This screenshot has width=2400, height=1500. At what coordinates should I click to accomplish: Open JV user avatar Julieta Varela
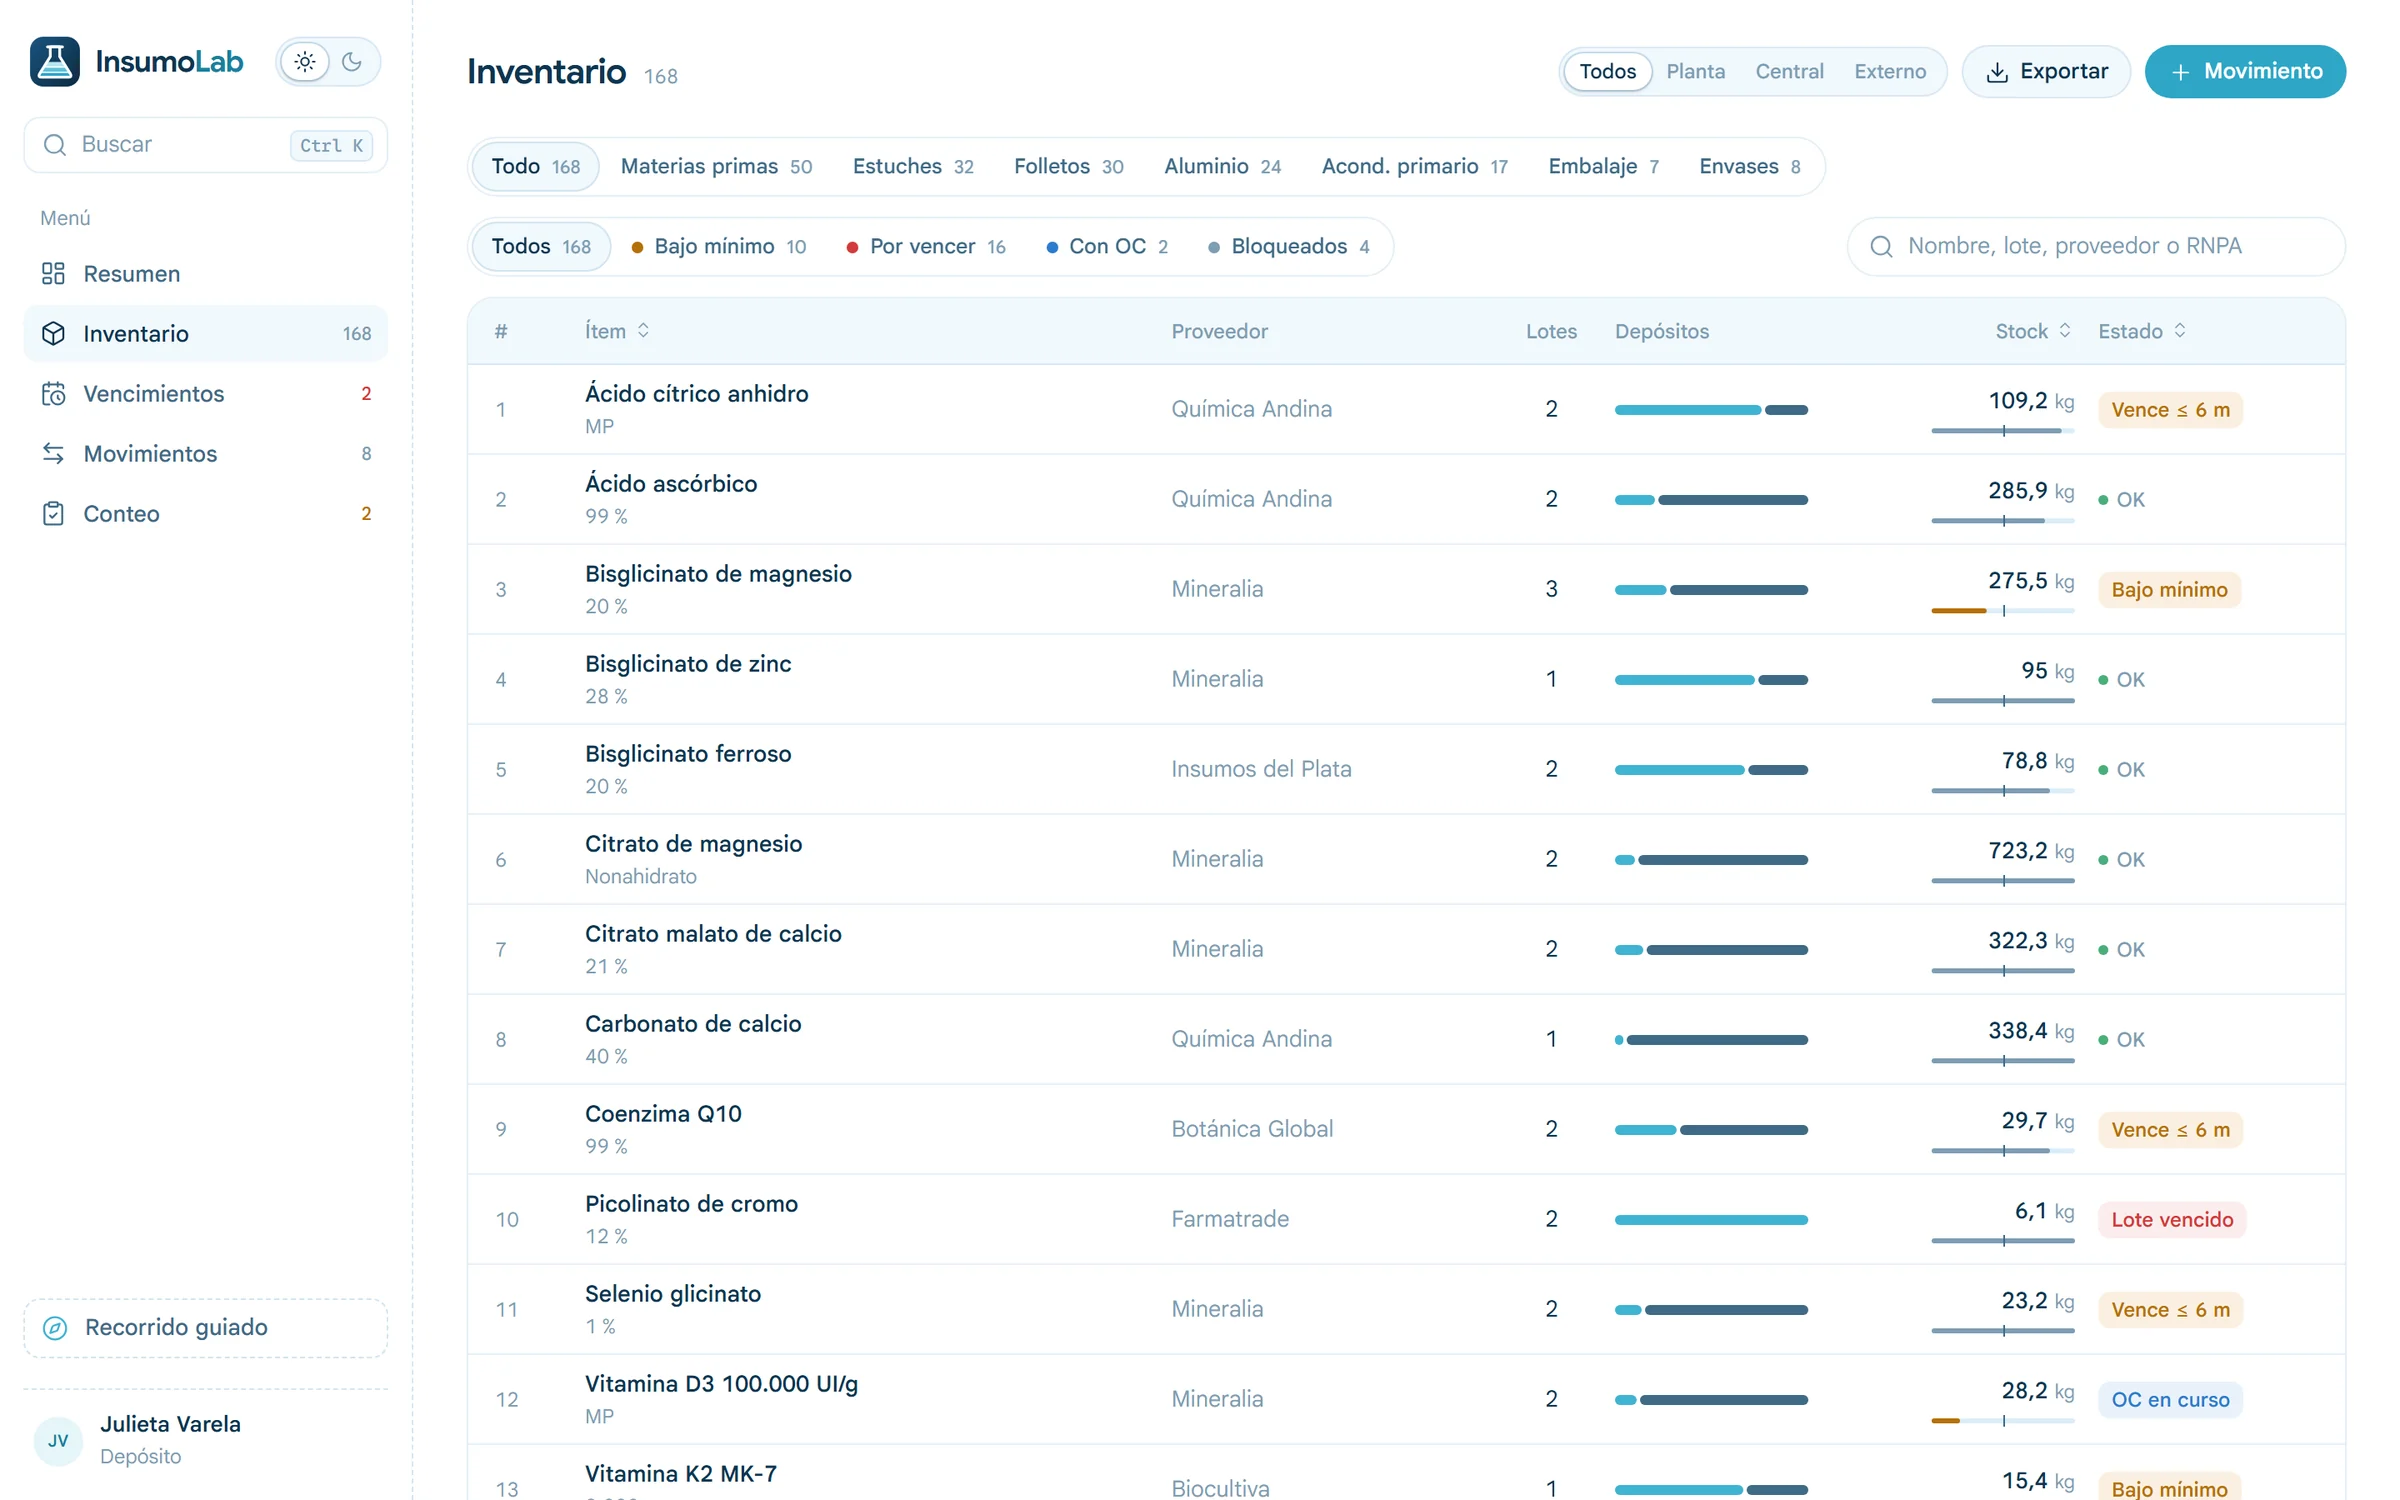click(58, 1440)
